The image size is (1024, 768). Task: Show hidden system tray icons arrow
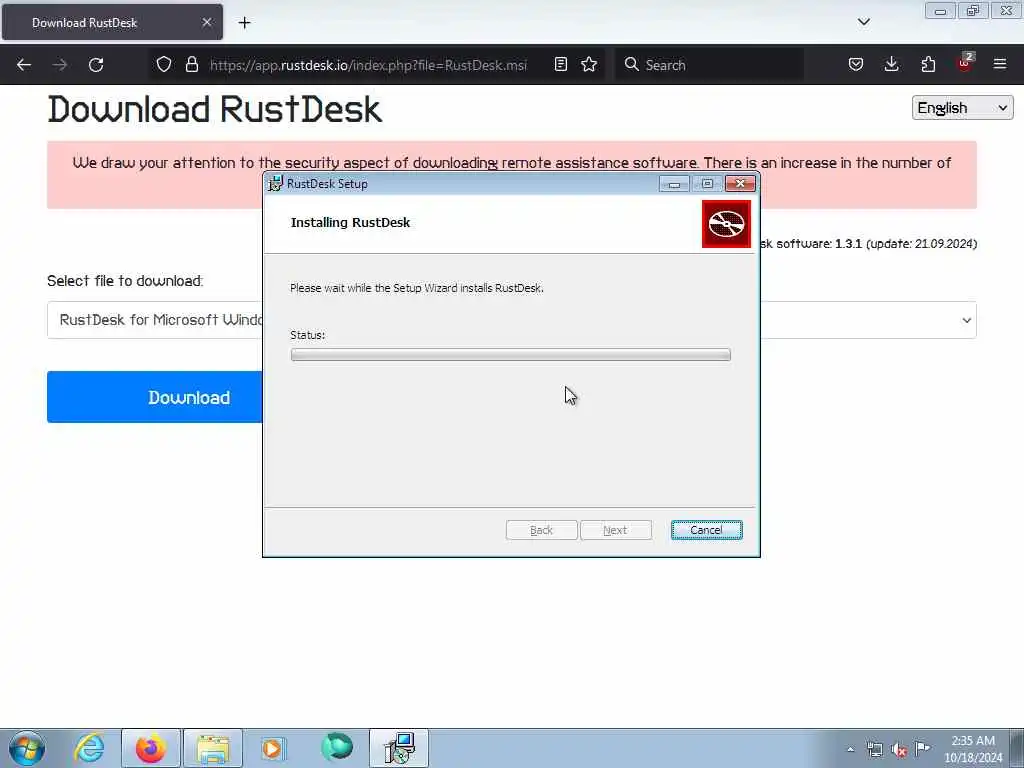[x=850, y=750]
